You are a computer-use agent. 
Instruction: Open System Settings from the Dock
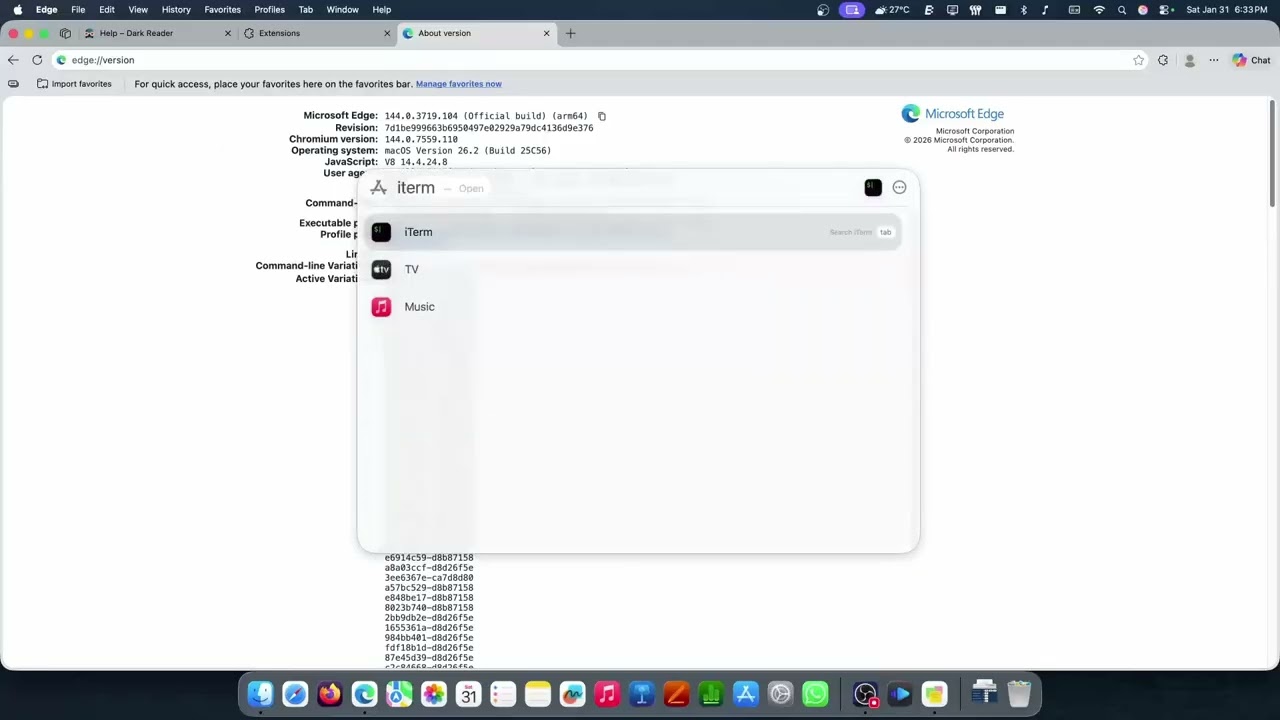(x=780, y=693)
